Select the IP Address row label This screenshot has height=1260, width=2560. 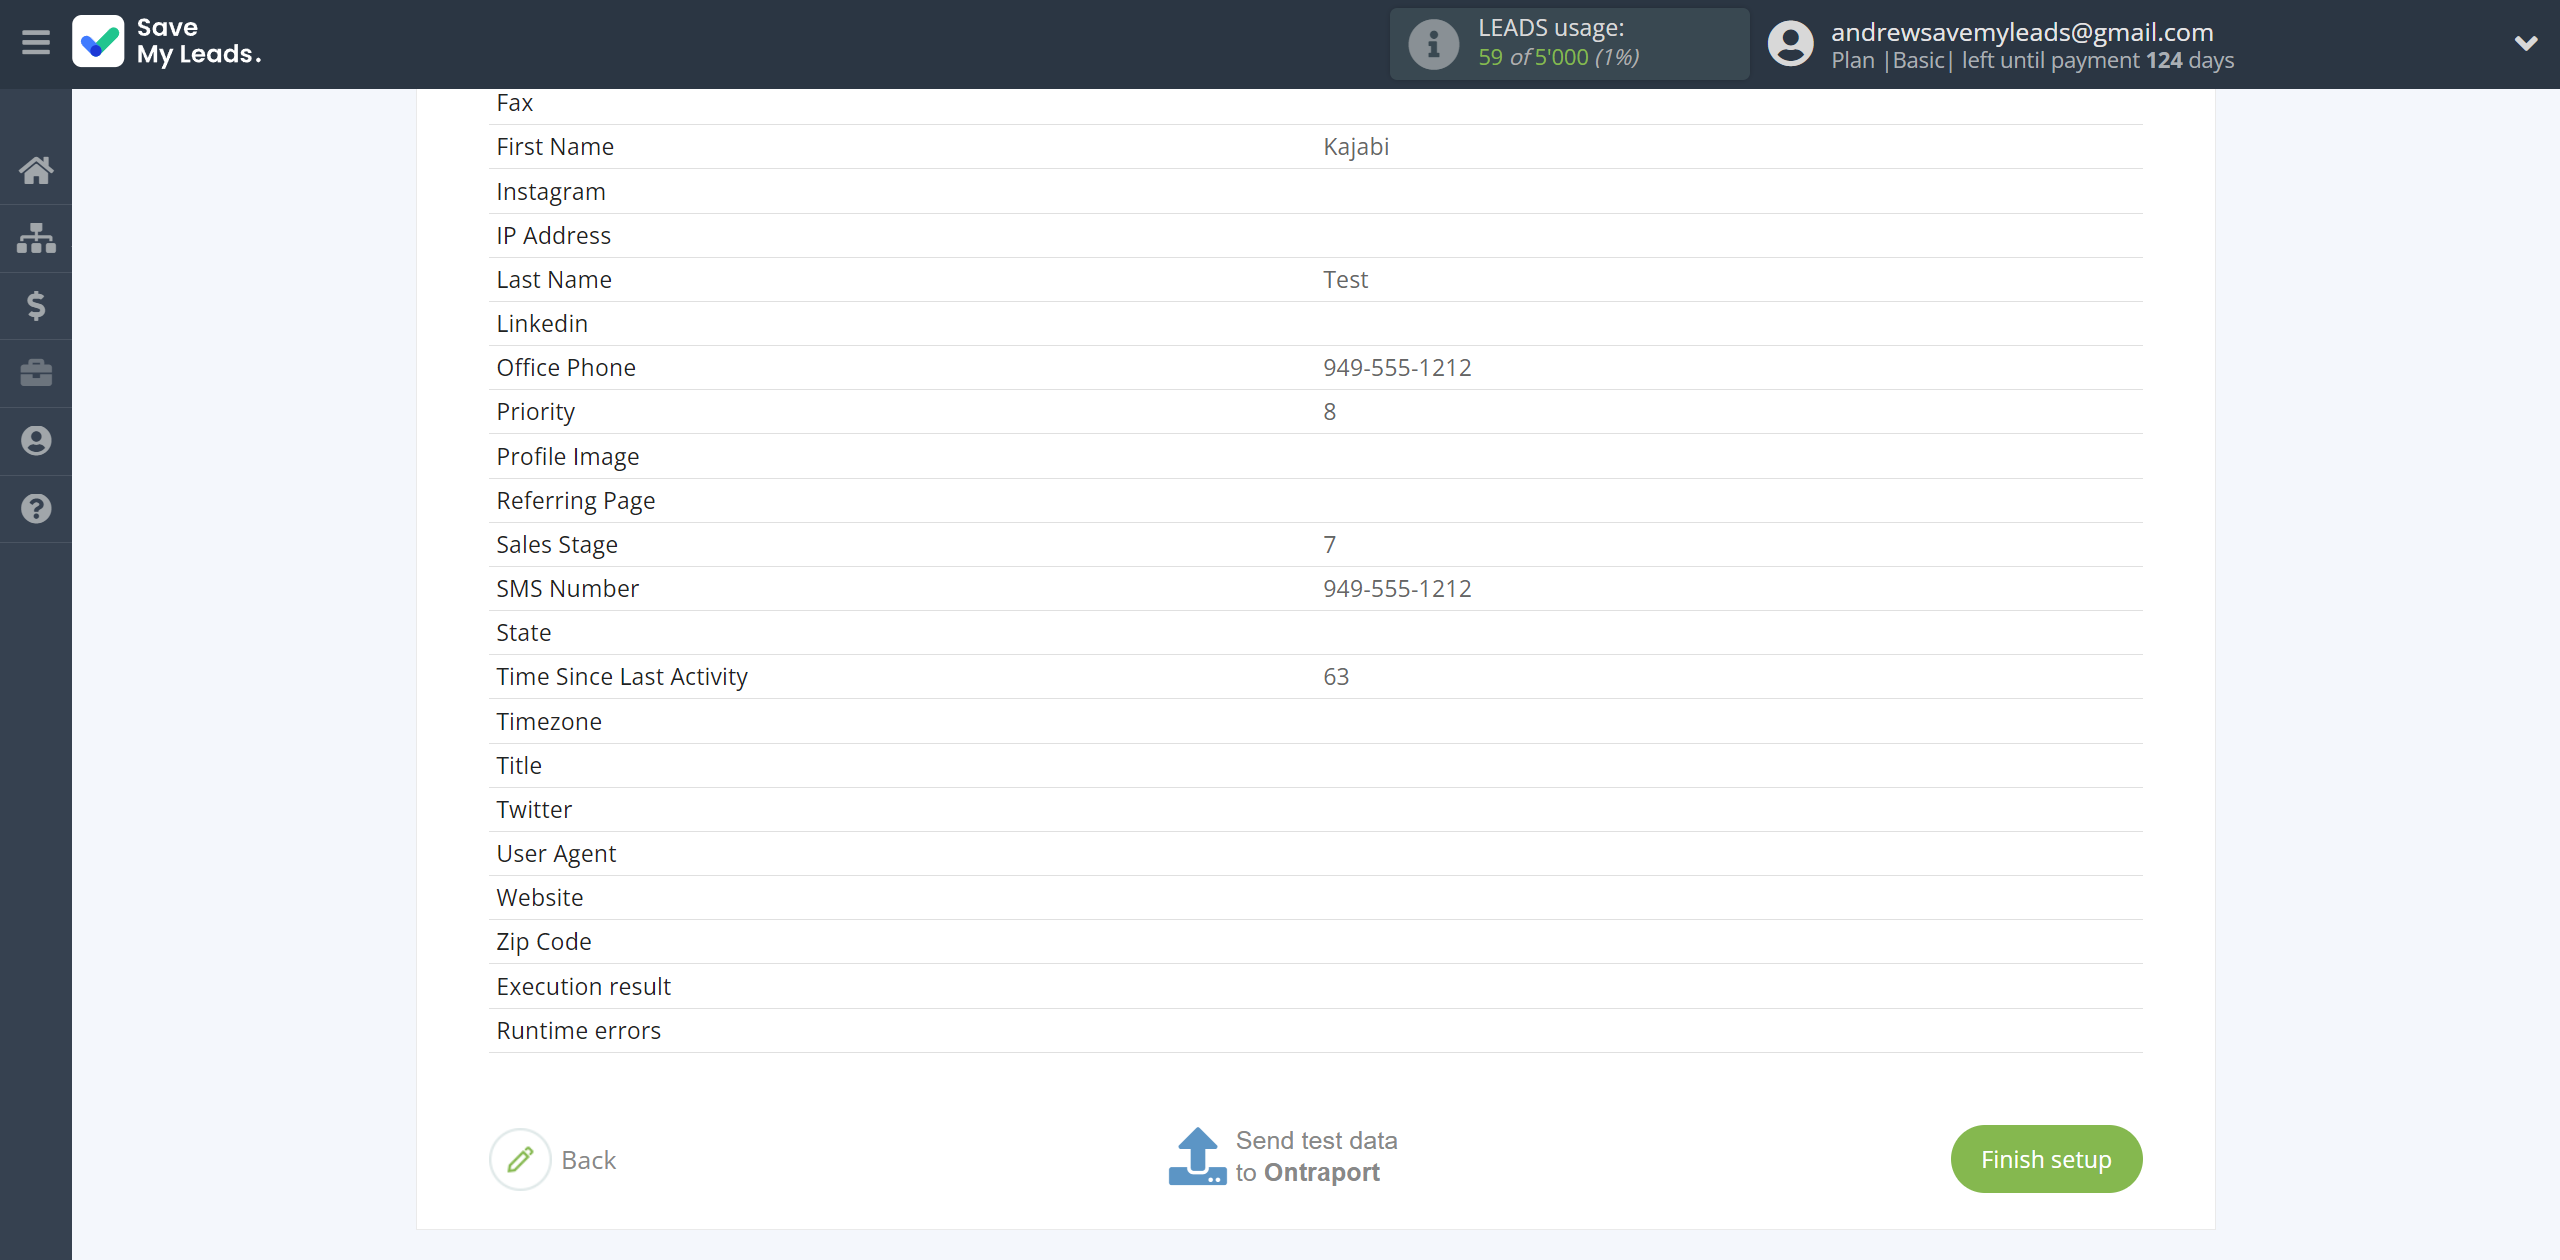click(553, 235)
